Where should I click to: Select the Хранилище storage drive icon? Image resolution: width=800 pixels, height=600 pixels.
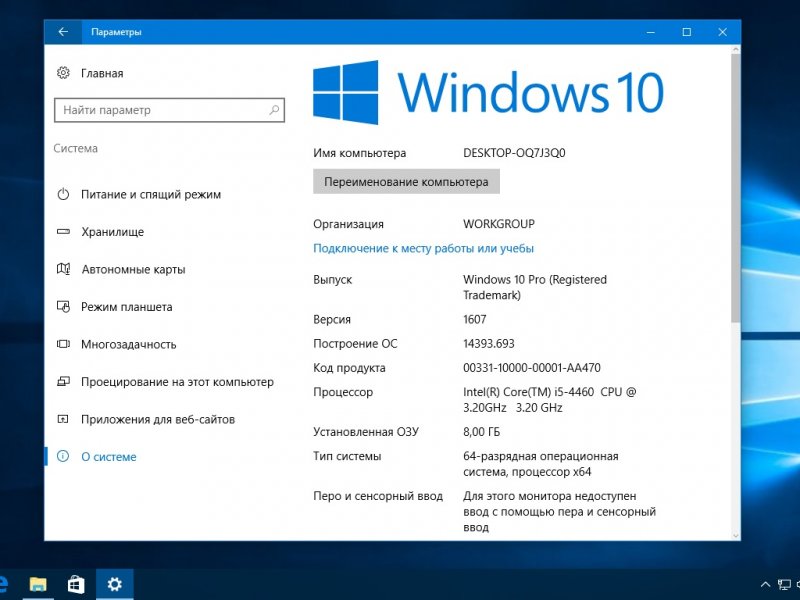(63, 232)
